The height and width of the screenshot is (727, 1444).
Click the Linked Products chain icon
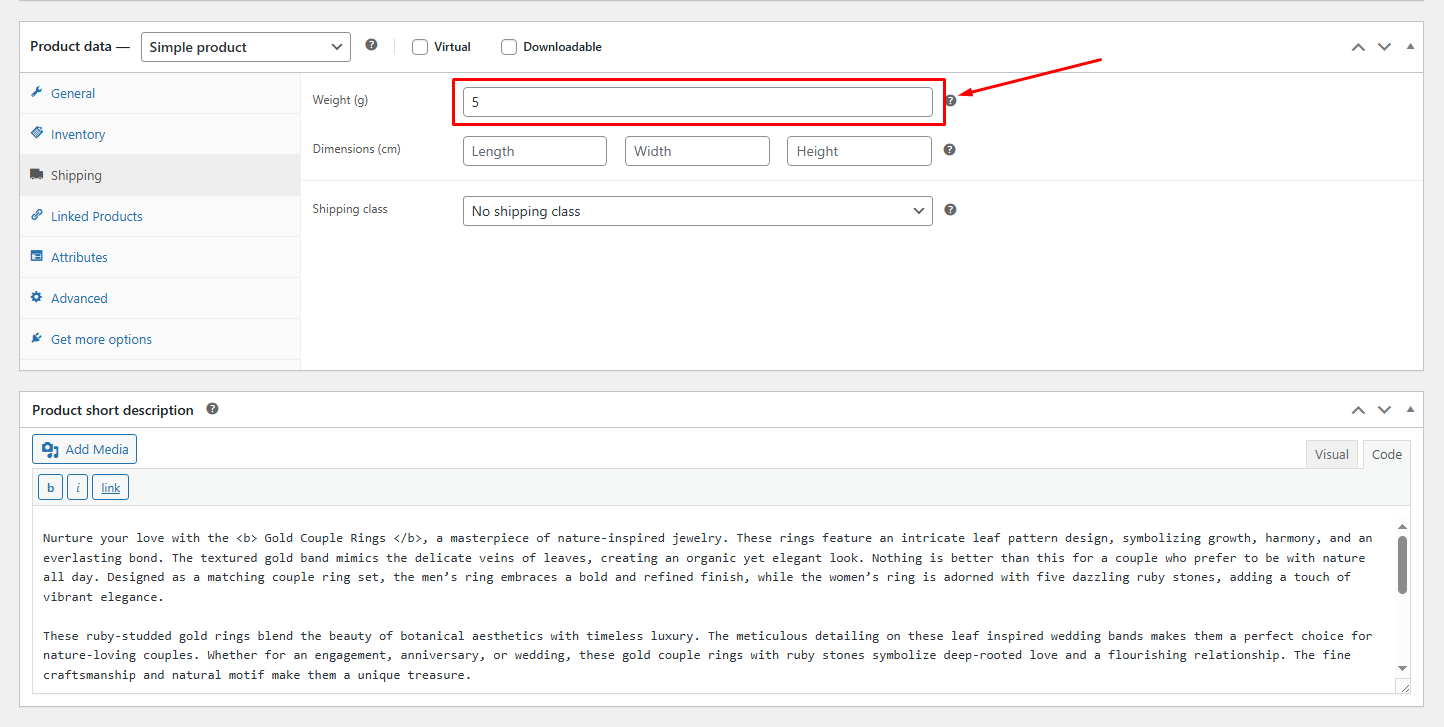click(x=37, y=215)
